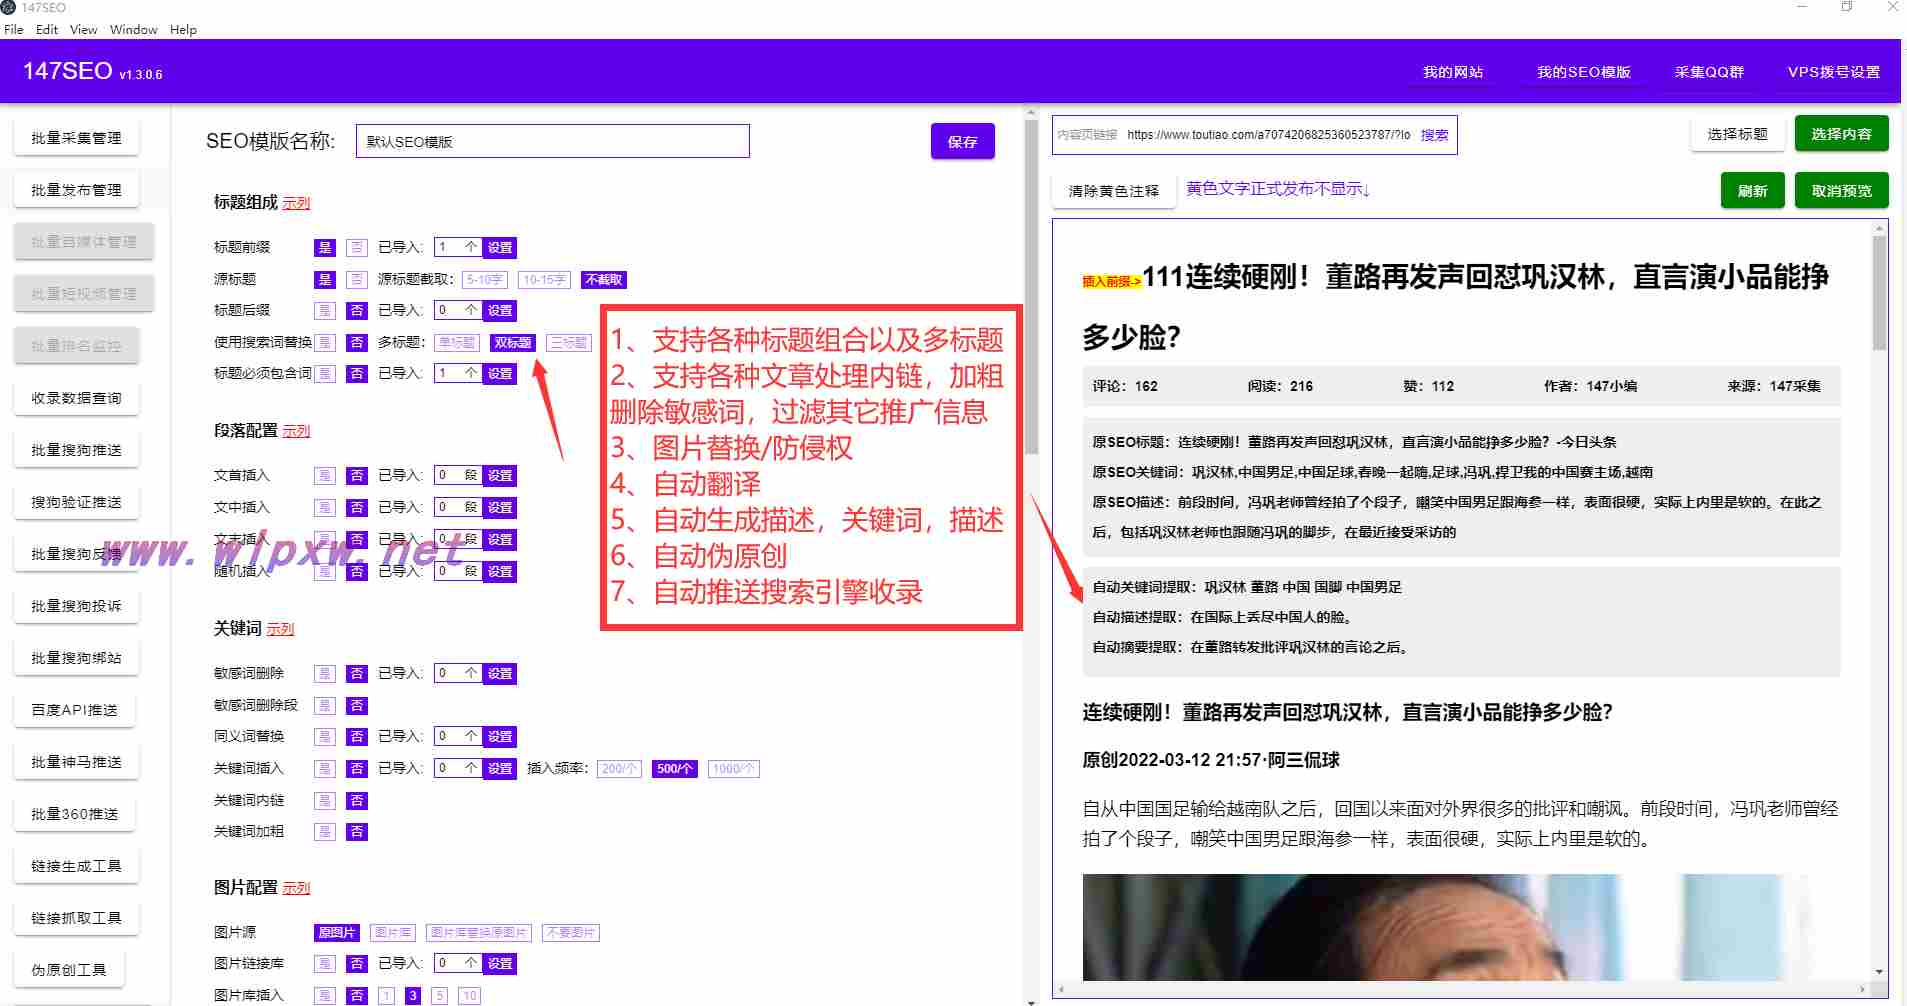Set 关键词内链 to 是

(325, 800)
